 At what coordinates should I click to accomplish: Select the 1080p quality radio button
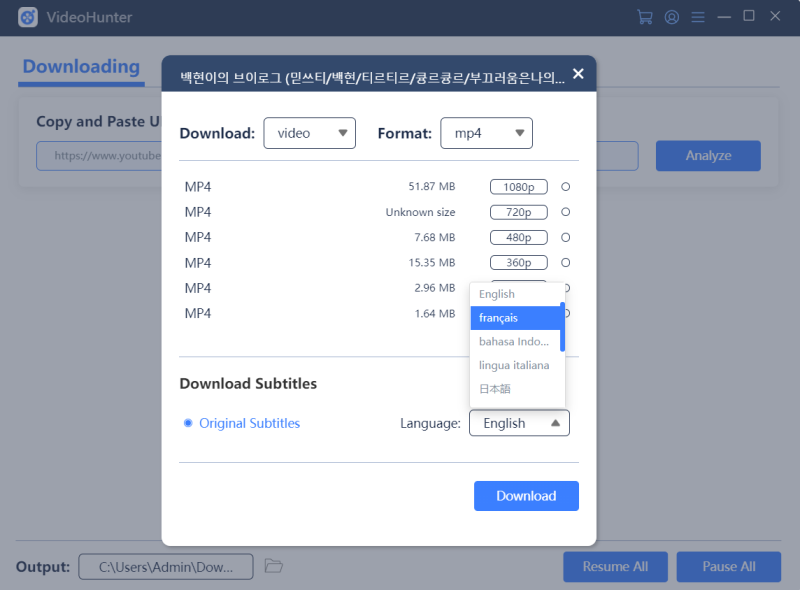565,187
